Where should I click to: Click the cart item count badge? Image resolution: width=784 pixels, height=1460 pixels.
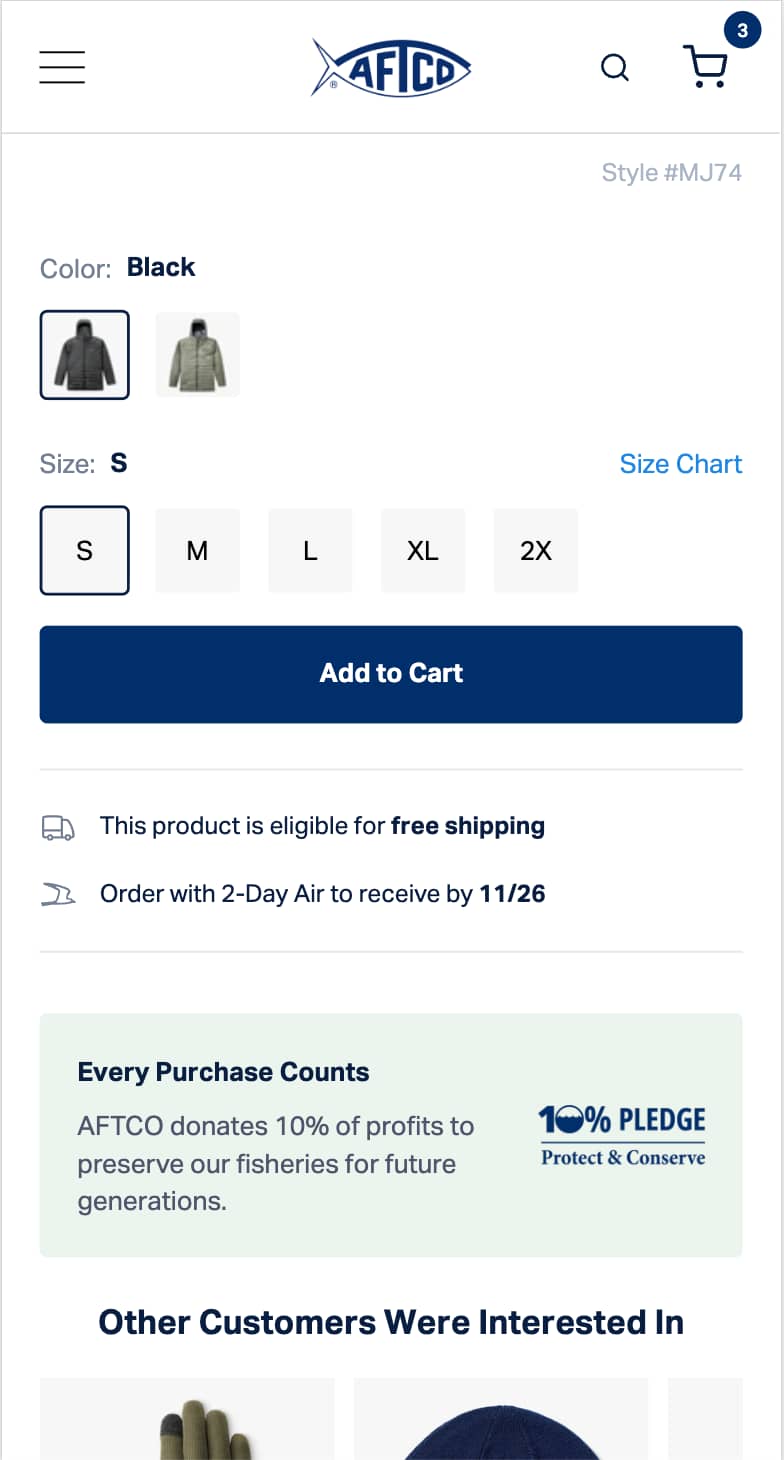[x=741, y=30]
